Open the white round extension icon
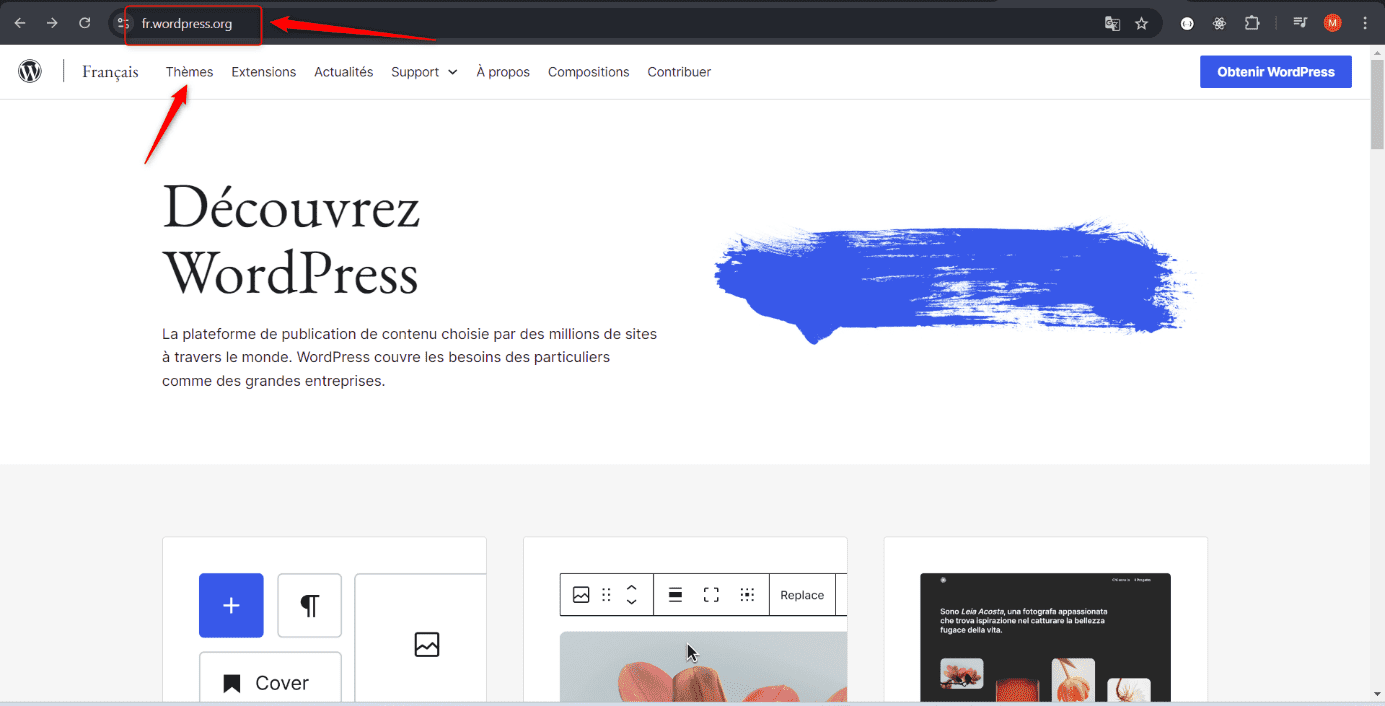The height and width of the screenshot is (706, 1385). [1187, 23]
